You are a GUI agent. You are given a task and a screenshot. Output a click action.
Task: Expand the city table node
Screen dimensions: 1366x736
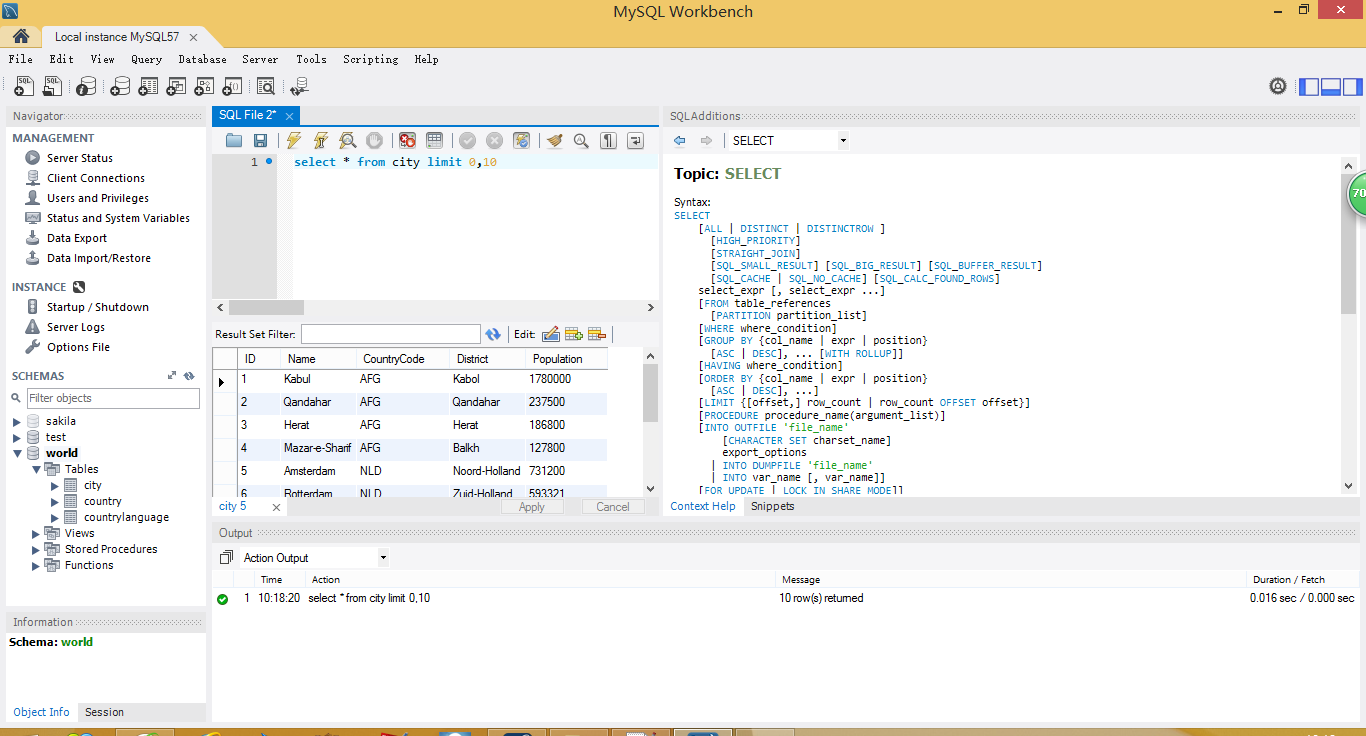coord(55,486)
